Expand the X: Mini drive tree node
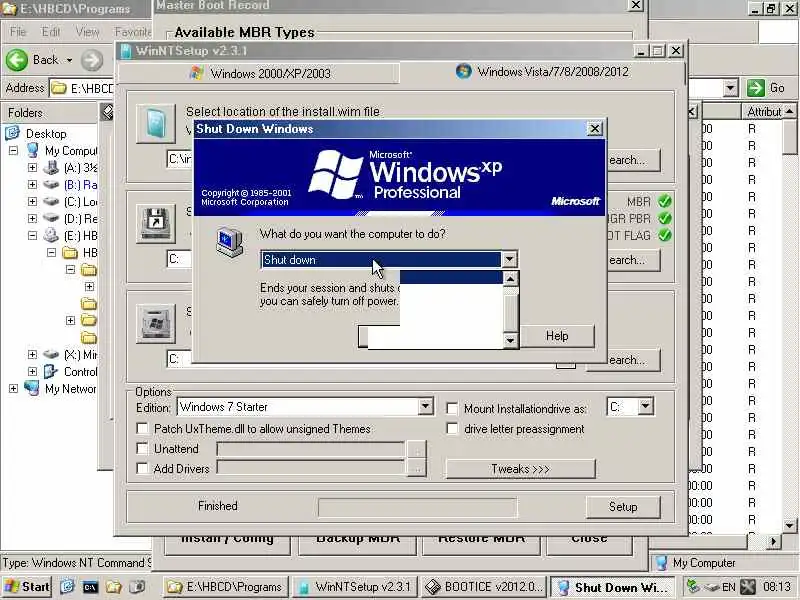 (x=32, y=354)
